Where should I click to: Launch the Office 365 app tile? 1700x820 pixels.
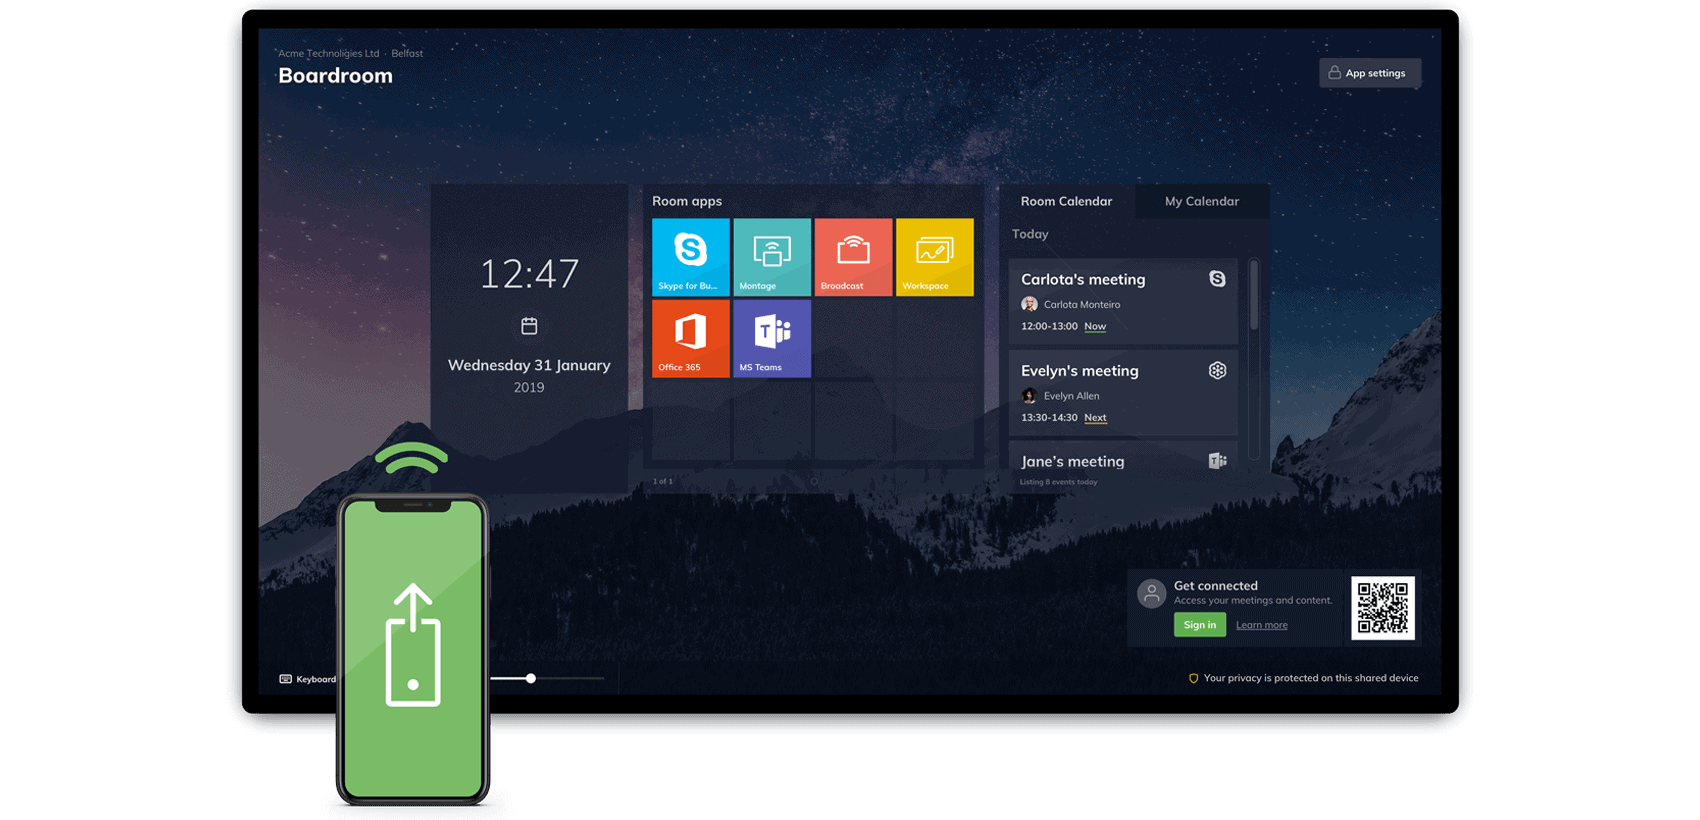coord(690,339)
